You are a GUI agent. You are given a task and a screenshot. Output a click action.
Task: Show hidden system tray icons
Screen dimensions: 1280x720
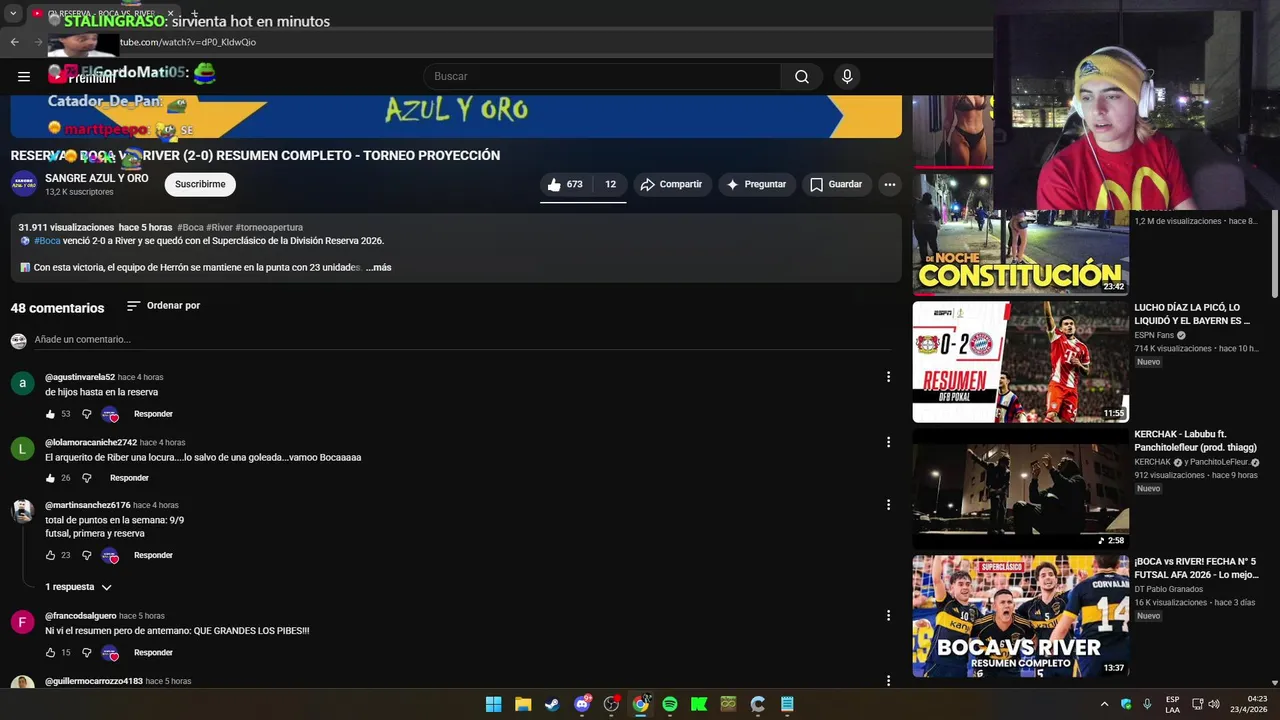[1104, 704]
